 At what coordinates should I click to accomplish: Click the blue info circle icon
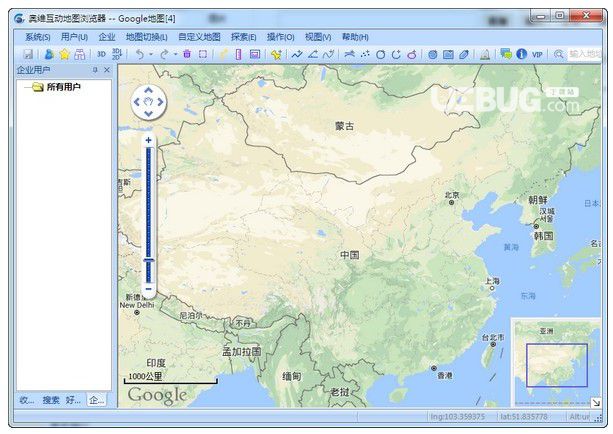pyautogui.click(x=522, y=54)
